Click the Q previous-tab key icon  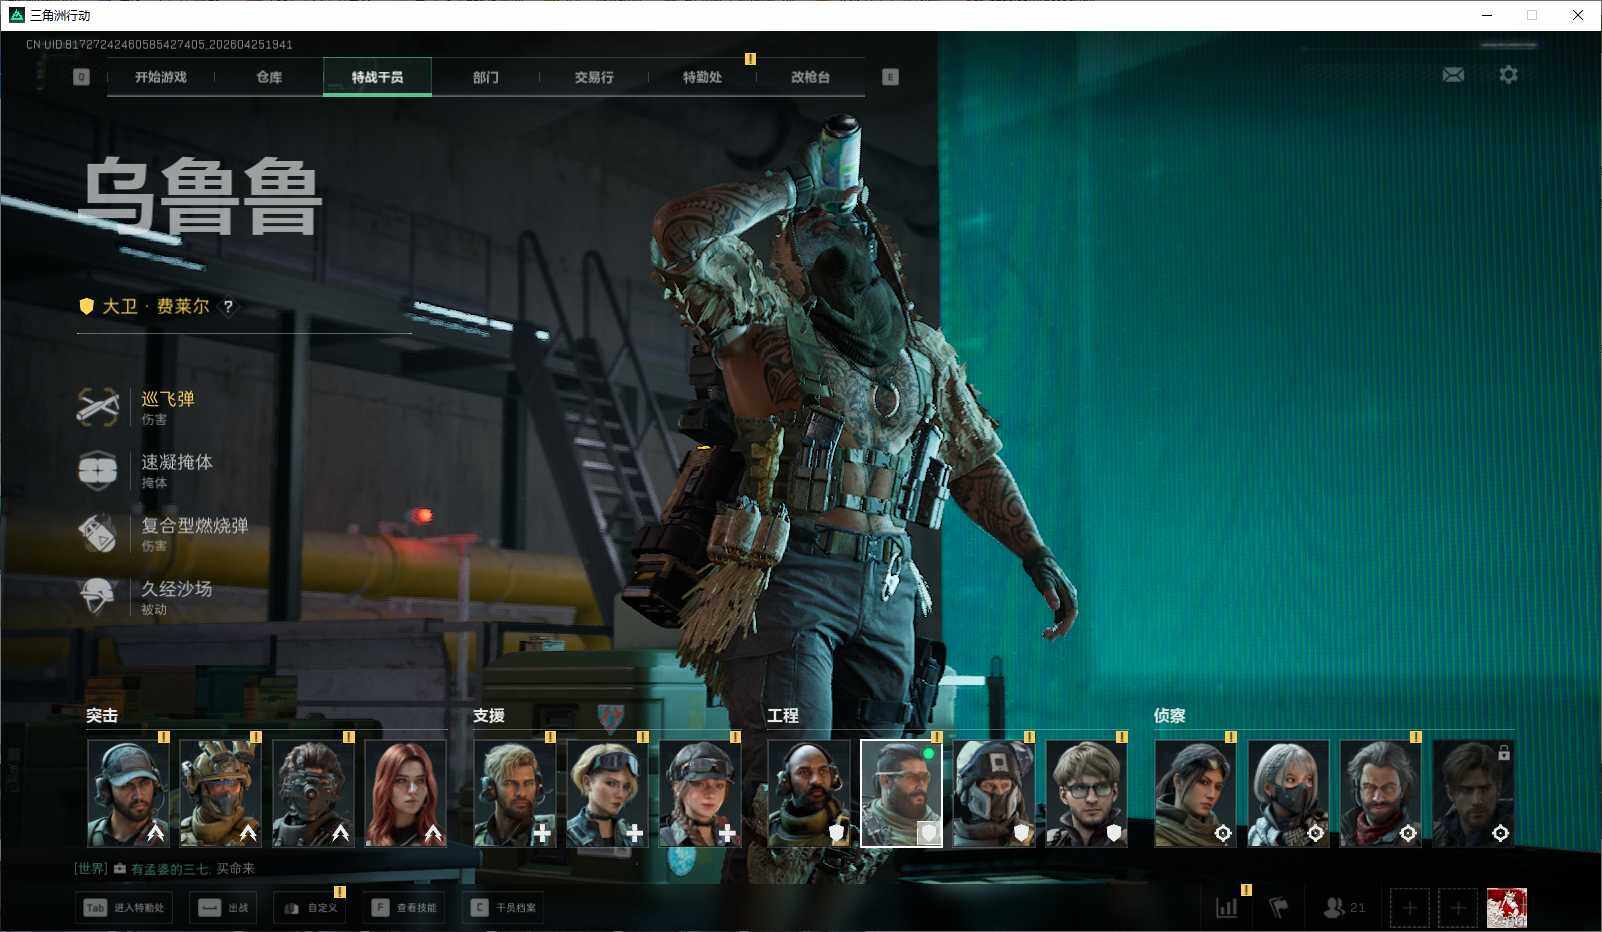pyautogui.click(x=82, y=77)
